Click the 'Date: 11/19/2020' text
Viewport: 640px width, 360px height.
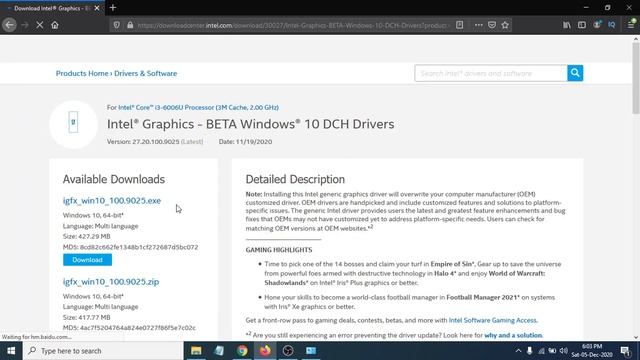[245, 142]
